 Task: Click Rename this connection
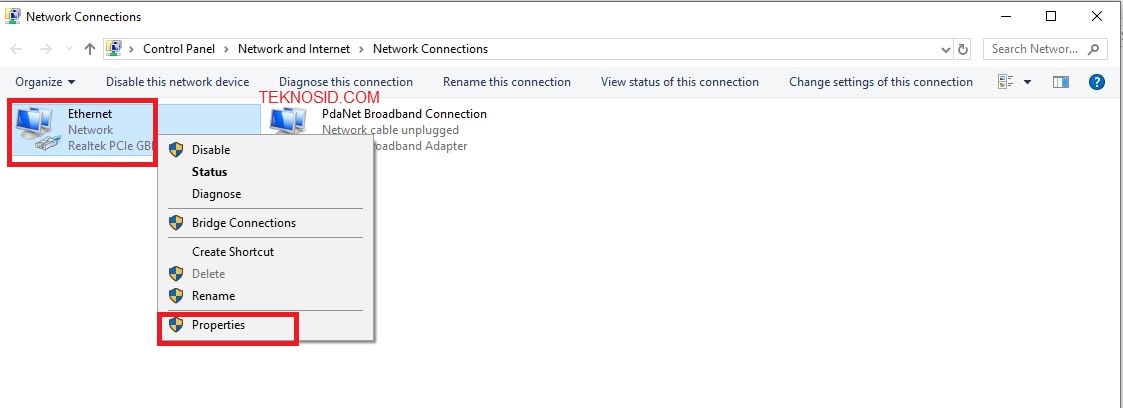pyautogui.click(x=506, y=82)
